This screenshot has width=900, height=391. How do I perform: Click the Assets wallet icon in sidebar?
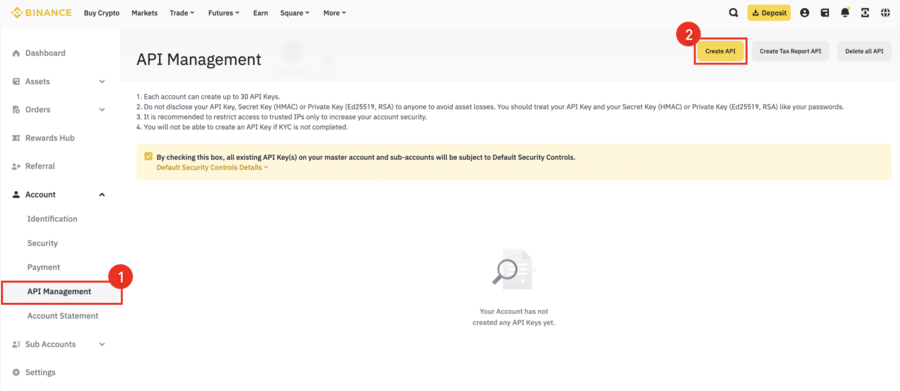pos(16,82)
